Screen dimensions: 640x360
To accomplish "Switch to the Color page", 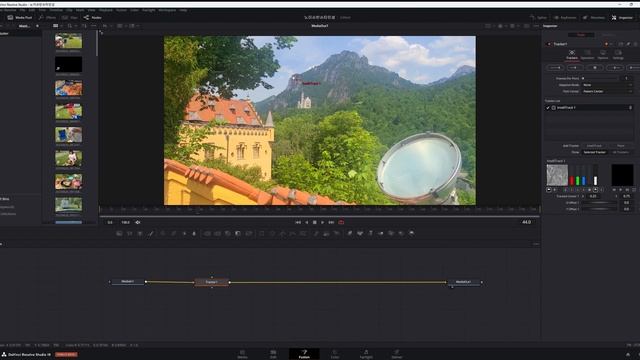I will click(335, 354).
